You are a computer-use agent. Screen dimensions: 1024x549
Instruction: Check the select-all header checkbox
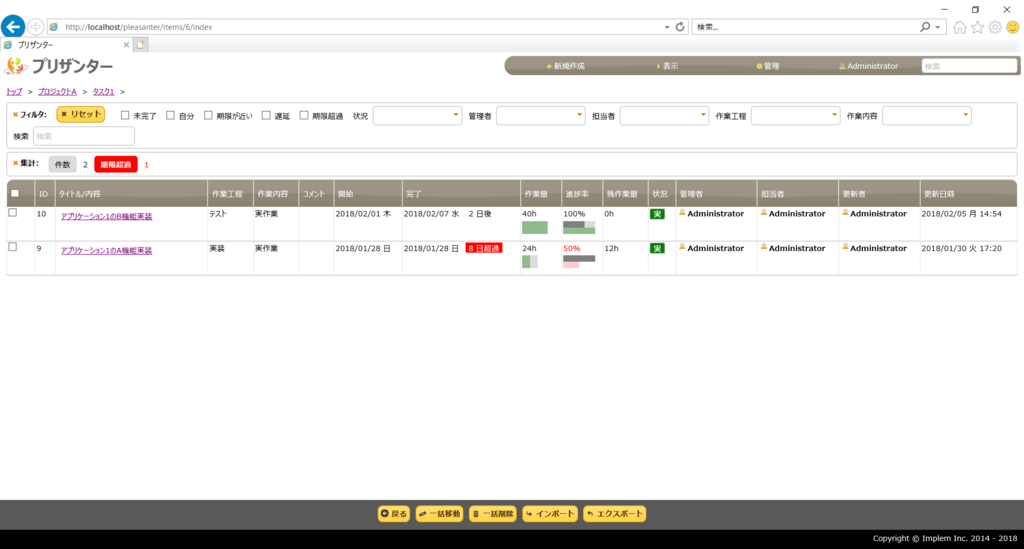(15, 193)
